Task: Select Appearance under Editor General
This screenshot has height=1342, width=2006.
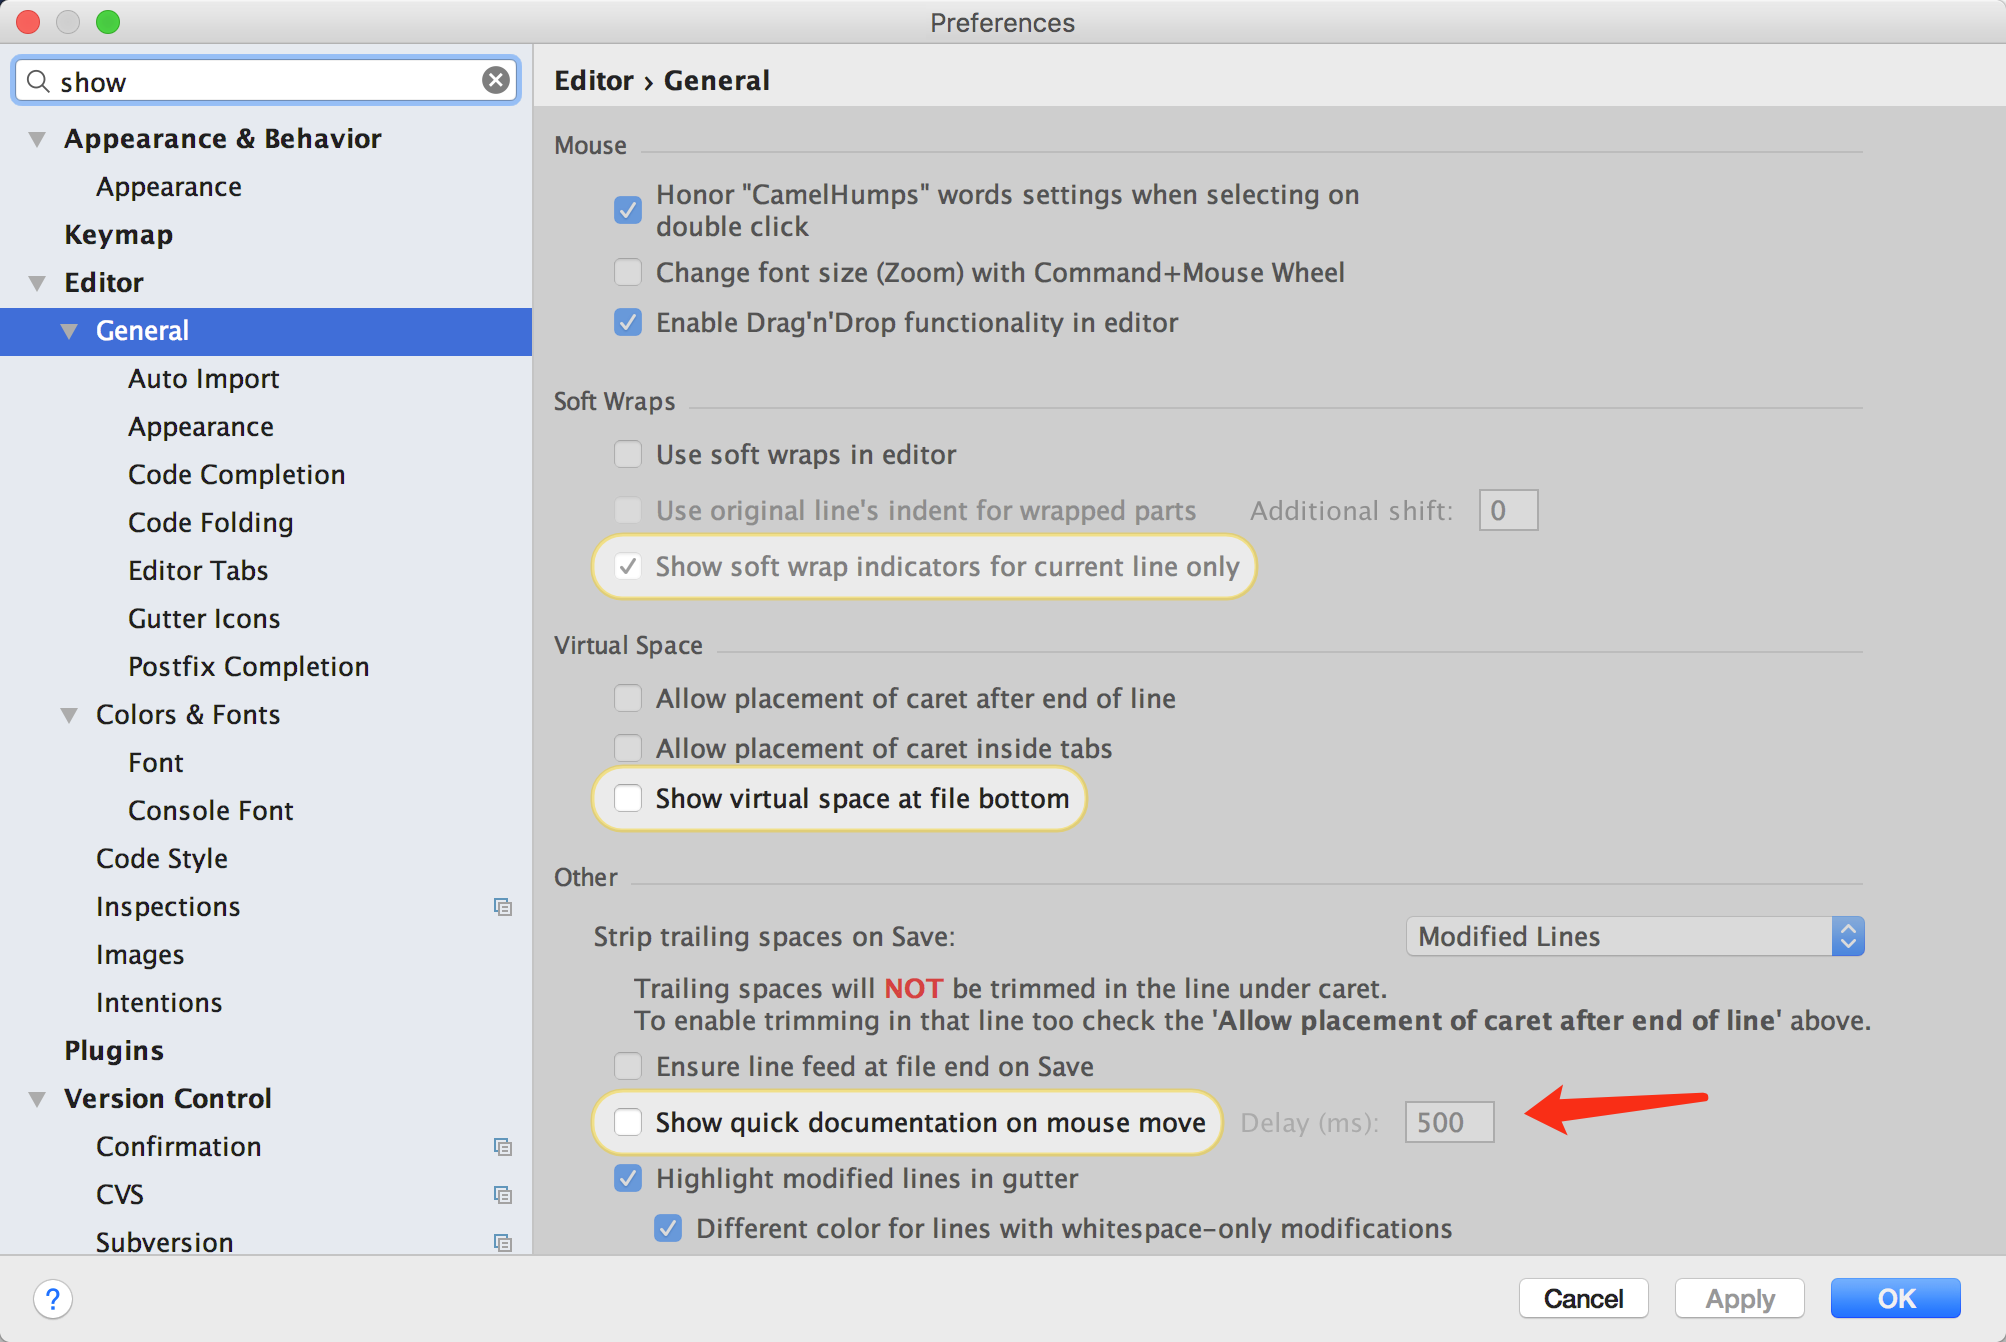Action: coord(201,427)
